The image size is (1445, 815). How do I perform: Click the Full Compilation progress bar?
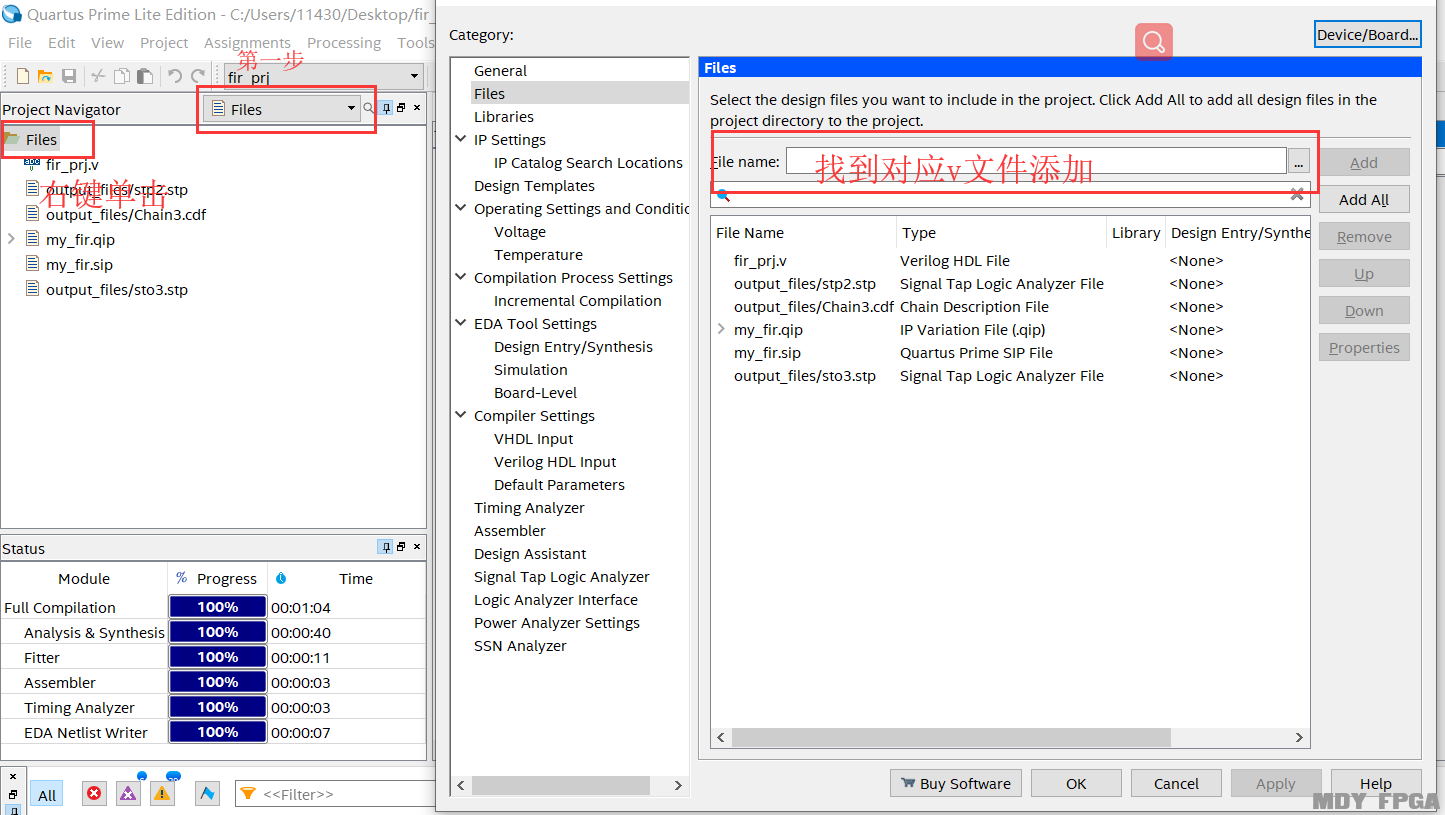tap(217, 607)
